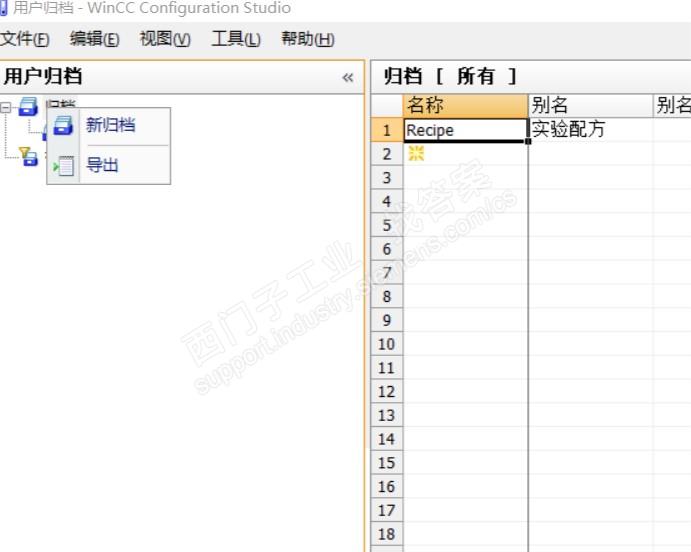Select row header 5
Viewport: 691px width, 552px height.
[x=387, y=225]
